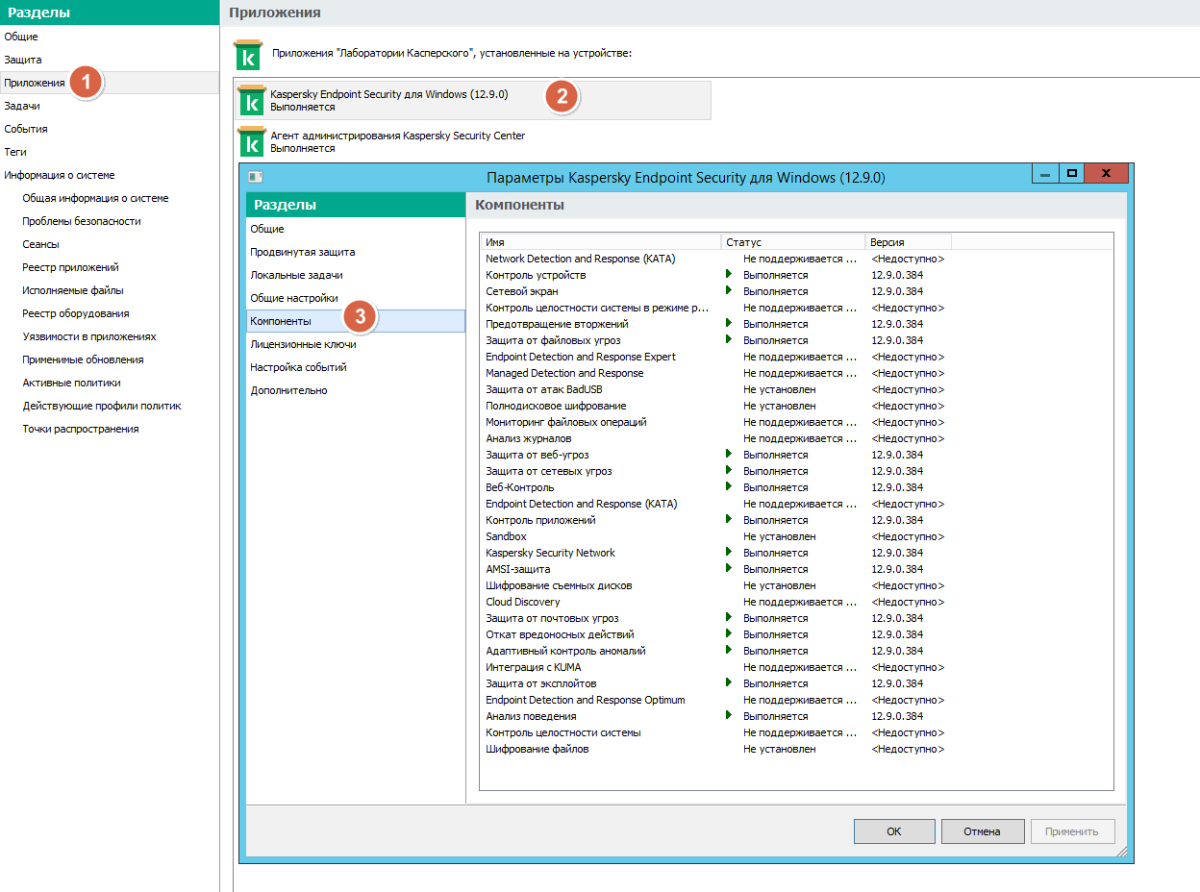This screenshot has width=1200, height=892.
Task: Select Приложения in the outer sidebar
Action: point(109,83)
